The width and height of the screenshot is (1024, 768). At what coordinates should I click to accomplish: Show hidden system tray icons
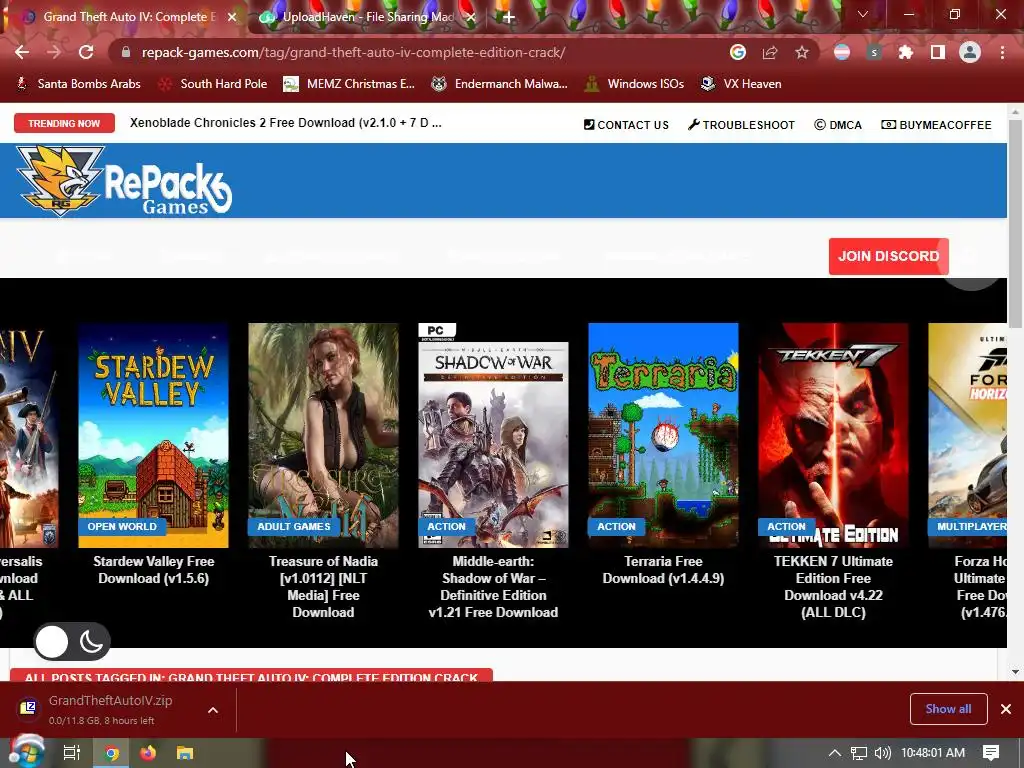(835, 753)
